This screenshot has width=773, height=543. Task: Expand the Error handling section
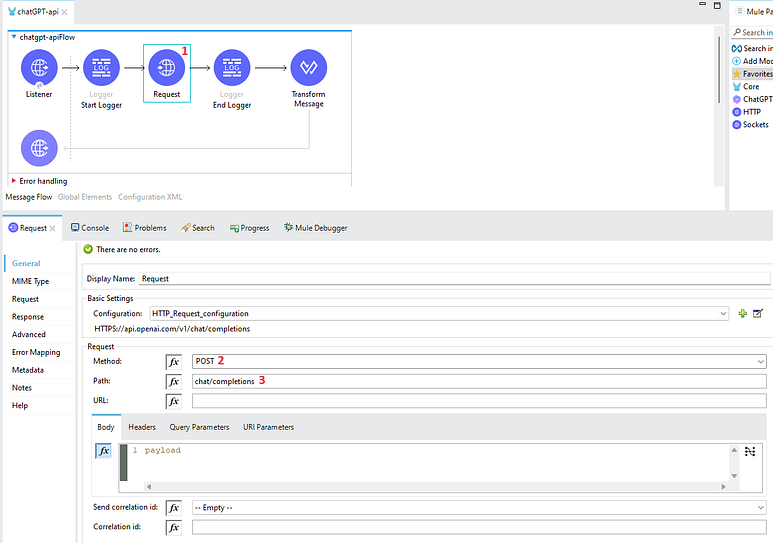point(14,181)
